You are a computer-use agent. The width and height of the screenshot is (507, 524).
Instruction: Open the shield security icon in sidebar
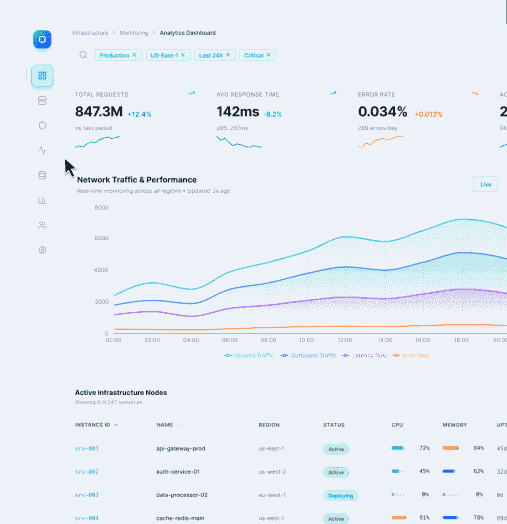coord(42,126)
